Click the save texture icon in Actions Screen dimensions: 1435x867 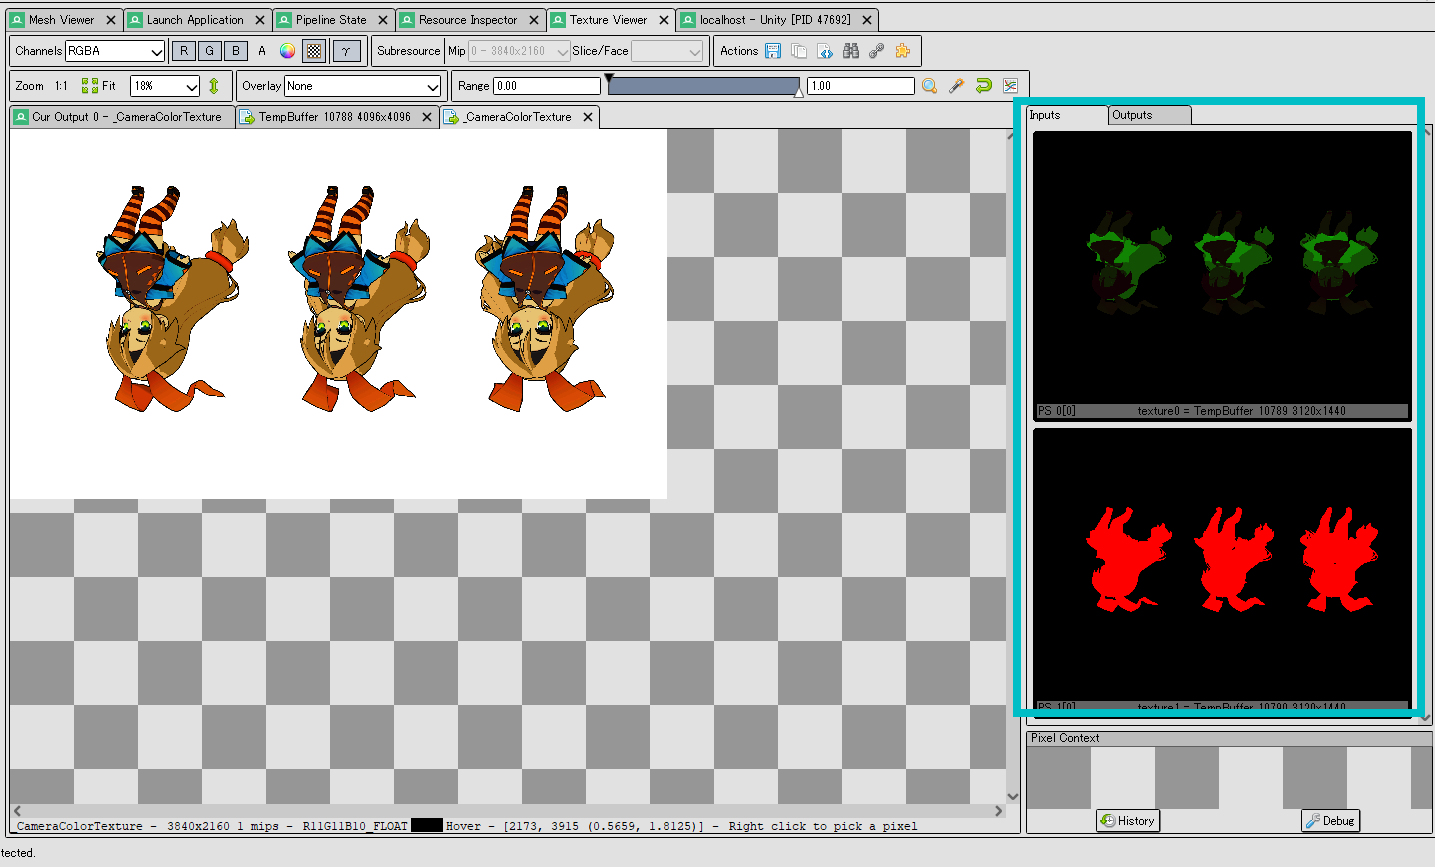(773, 51)
